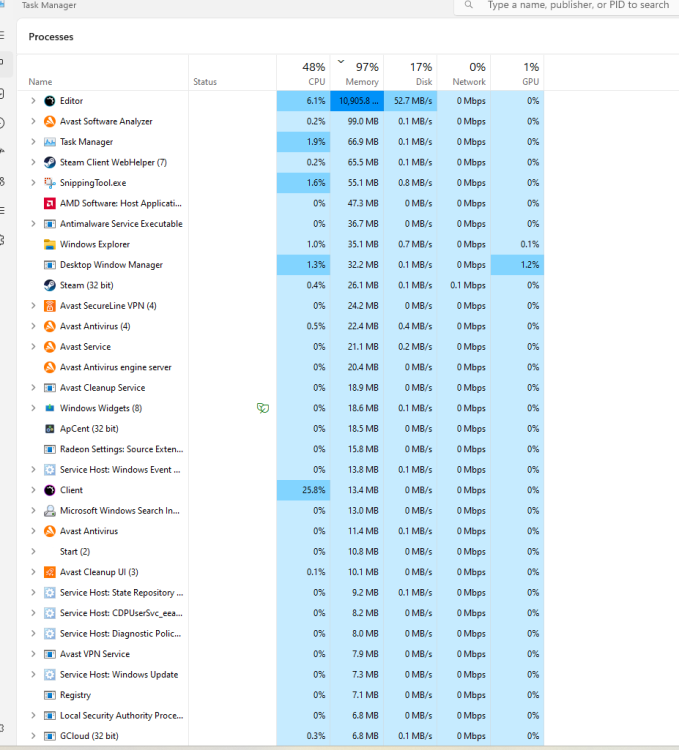Click the Windows Explorer folder icon
Viewport: 679px width, 750px height.
(x=50, y=244)
